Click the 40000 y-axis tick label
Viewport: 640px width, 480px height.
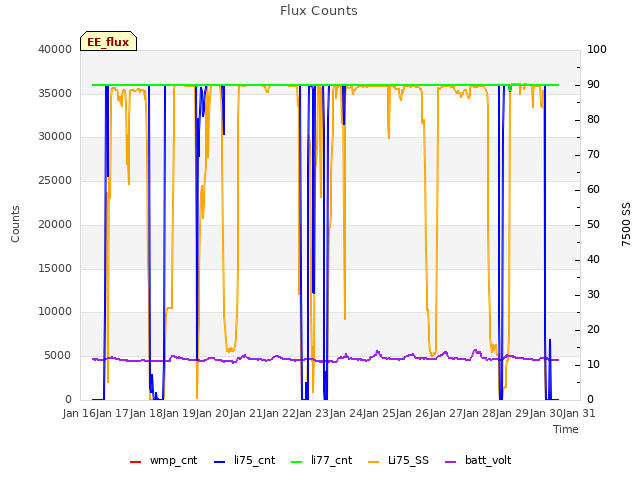point(55,49)
